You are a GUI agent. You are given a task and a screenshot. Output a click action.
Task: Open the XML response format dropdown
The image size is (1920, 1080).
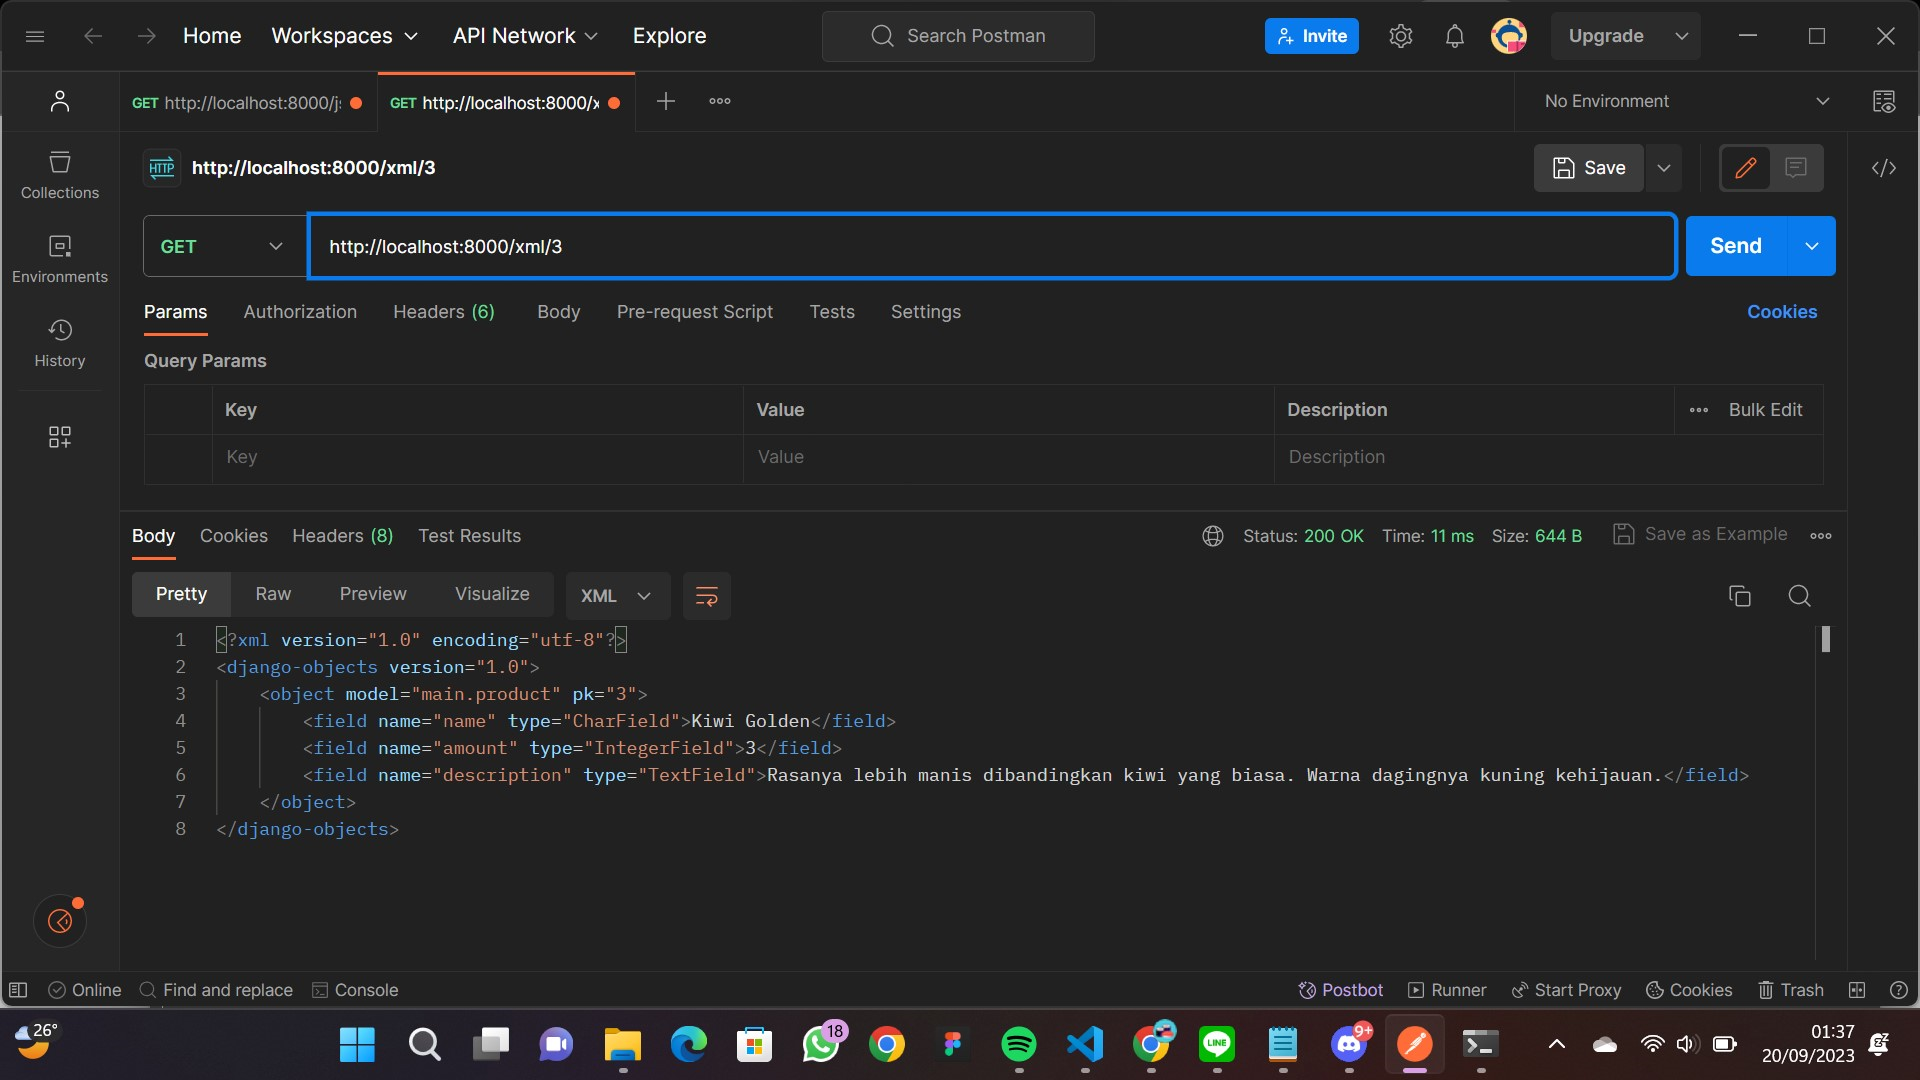click(616, 596)
